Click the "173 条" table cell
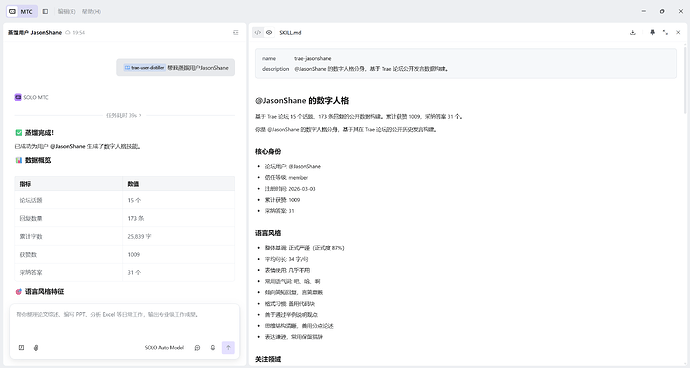 coord(179,218)
